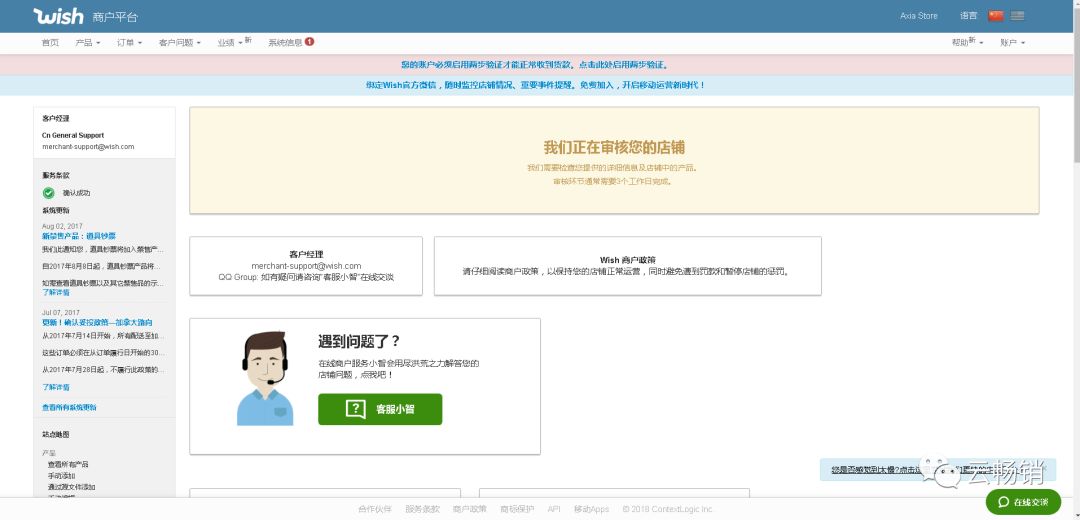
Task: Click the Cn General Support name
Action: pyautogui.click(x=73, y=136)
